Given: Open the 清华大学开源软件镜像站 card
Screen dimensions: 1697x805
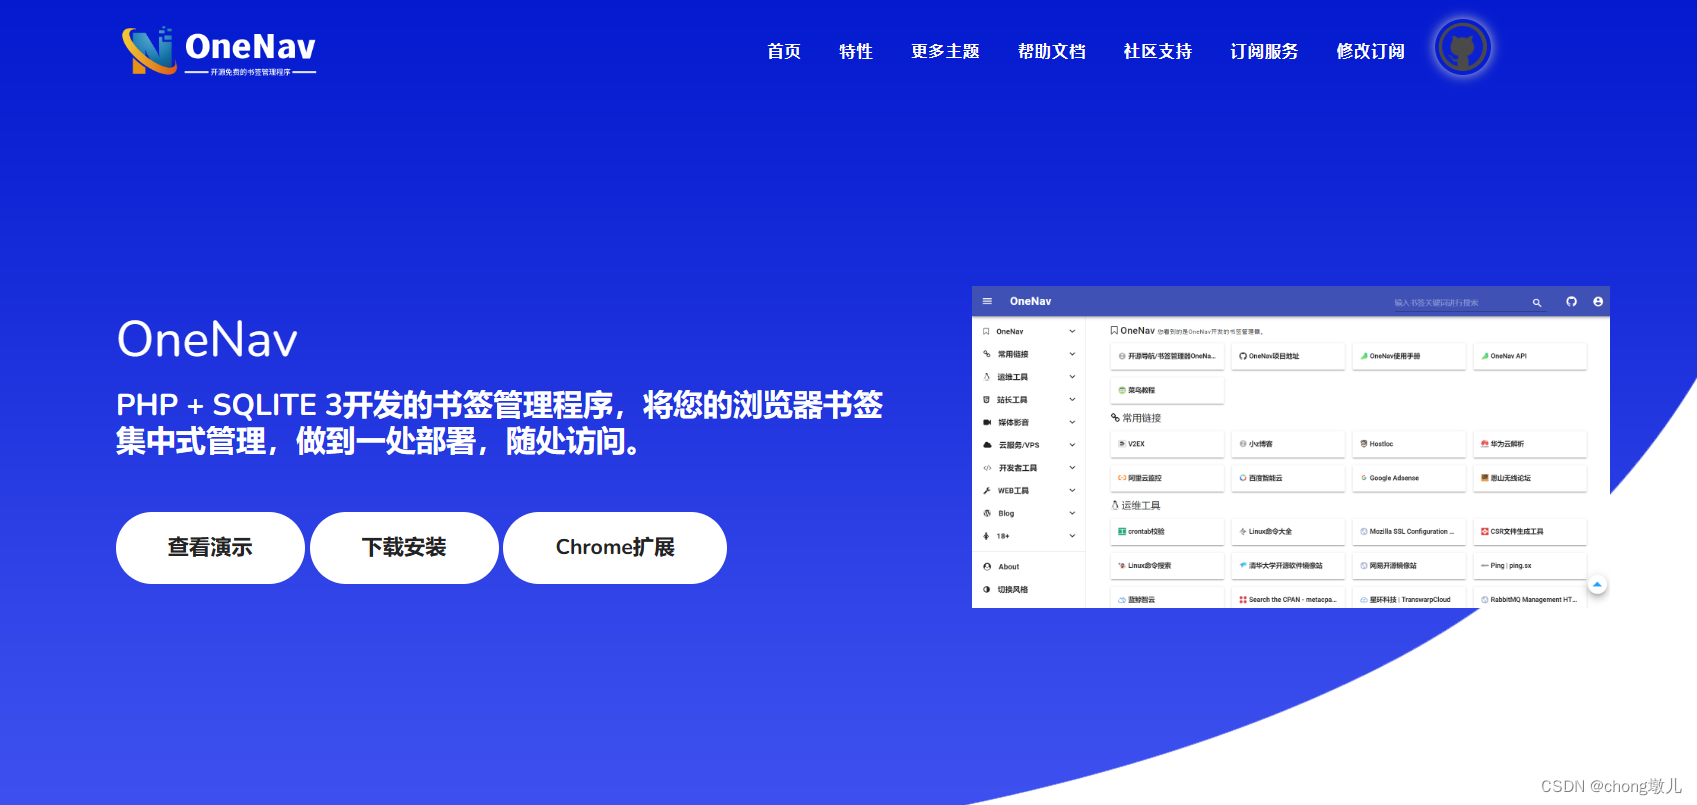Looking at the screenshot, I should (x=1288, y=566).
